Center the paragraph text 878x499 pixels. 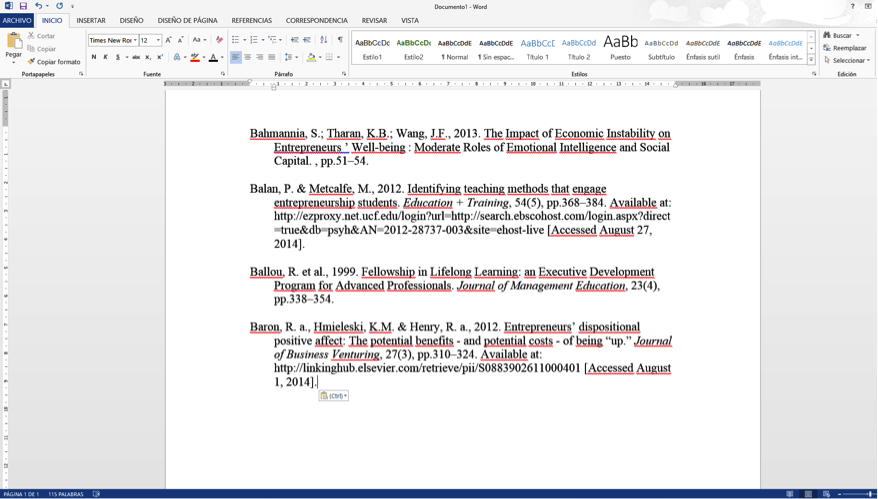pyautogui.click(x=247, y=57)
